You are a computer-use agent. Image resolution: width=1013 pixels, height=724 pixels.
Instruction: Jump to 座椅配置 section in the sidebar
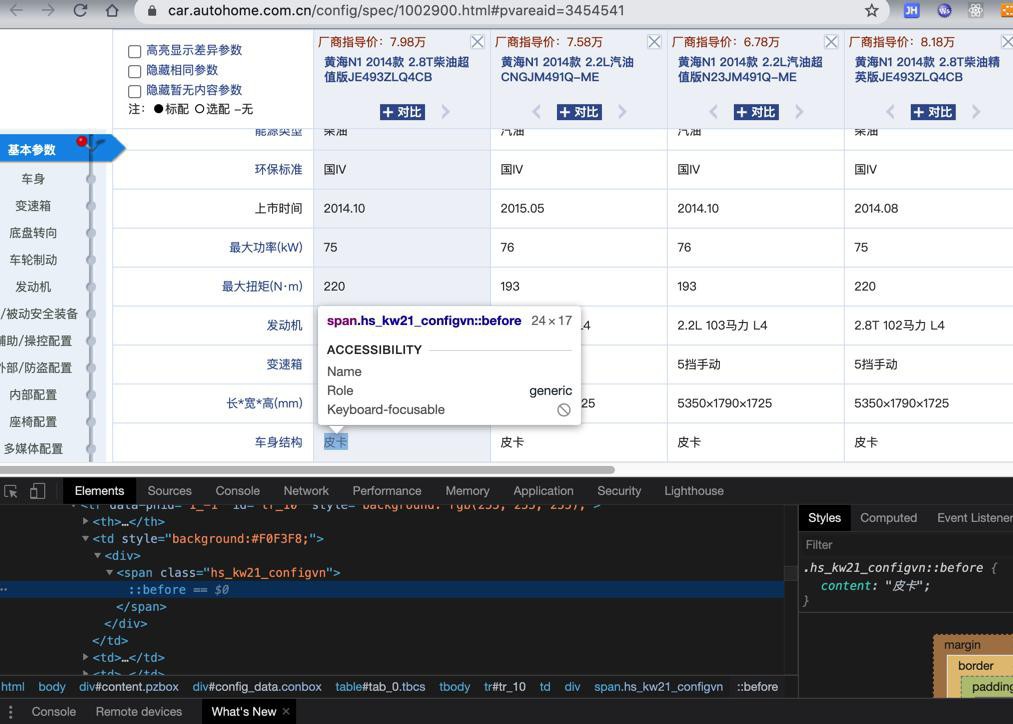click(33, 422)
